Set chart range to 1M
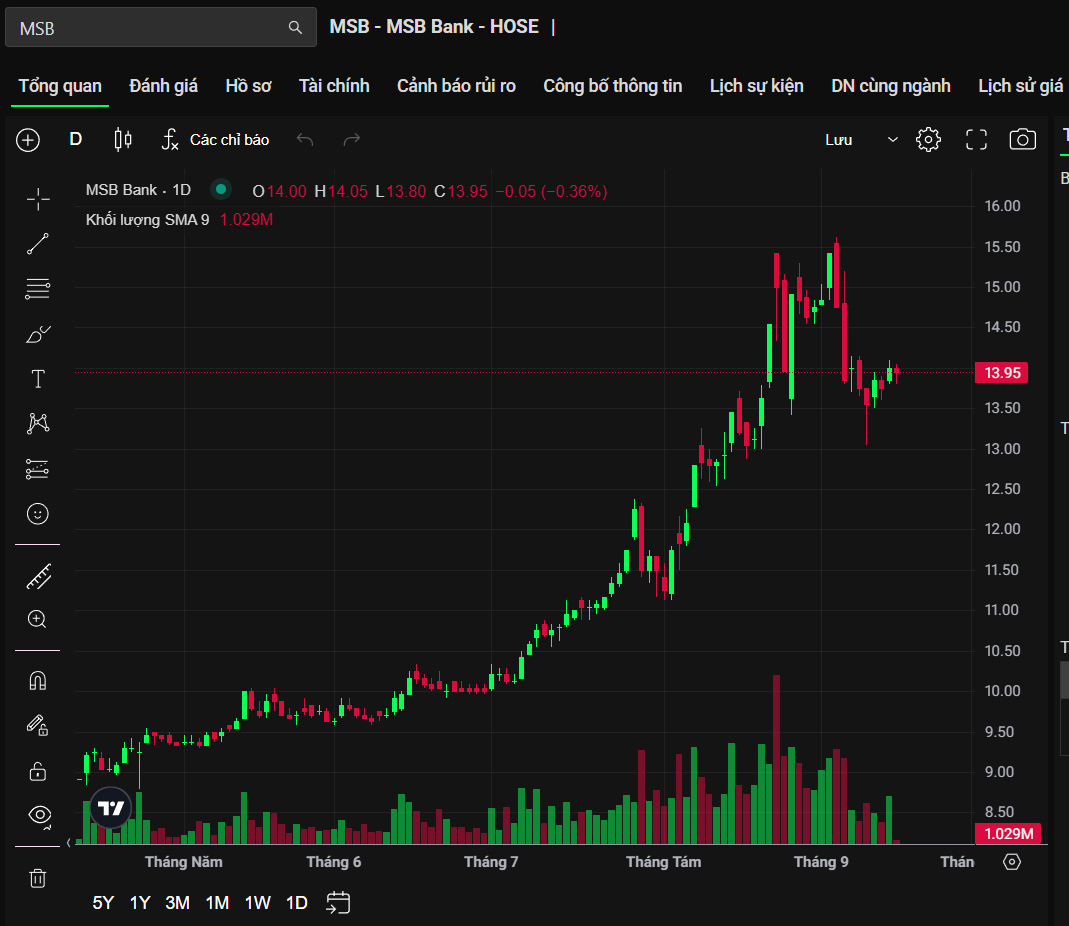This screenshot has height=926, width=1069. [x=217, y=903]
